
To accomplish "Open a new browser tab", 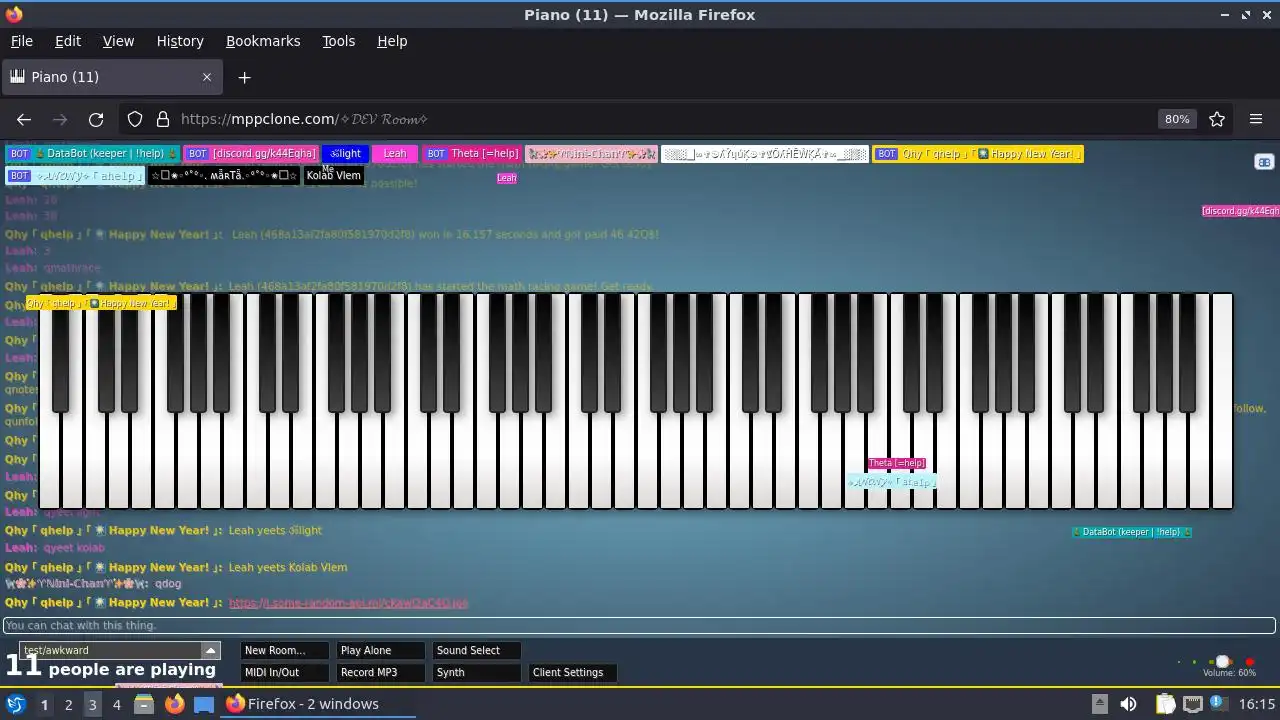I will tap(244, 77).
